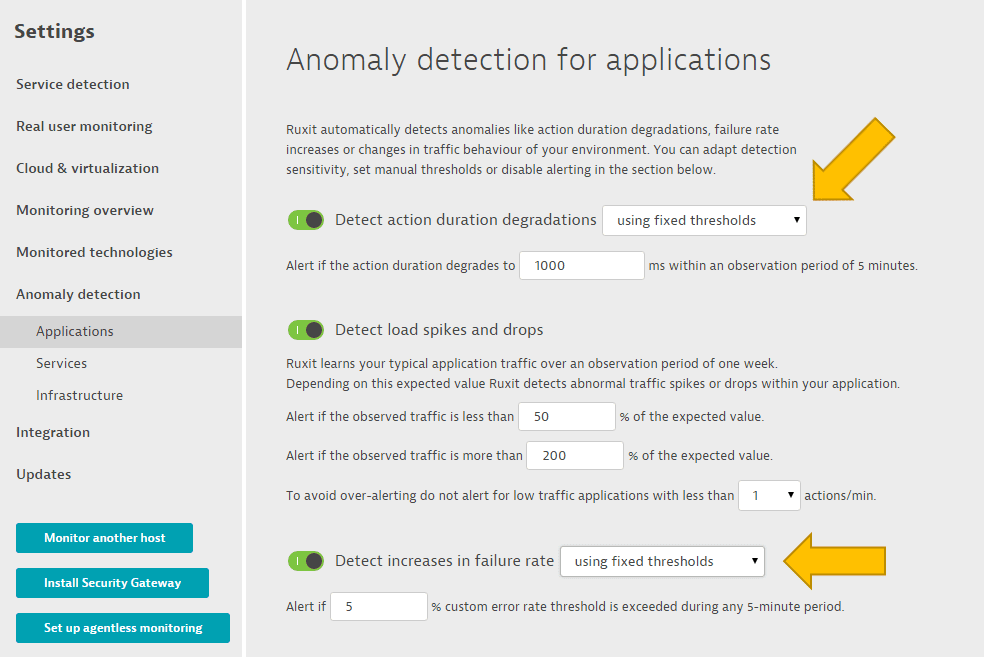Image resolution: width=984 pixels, height=657 pixels.
Task: Toggle Detect action duration degradations switch
Action: 306,220
